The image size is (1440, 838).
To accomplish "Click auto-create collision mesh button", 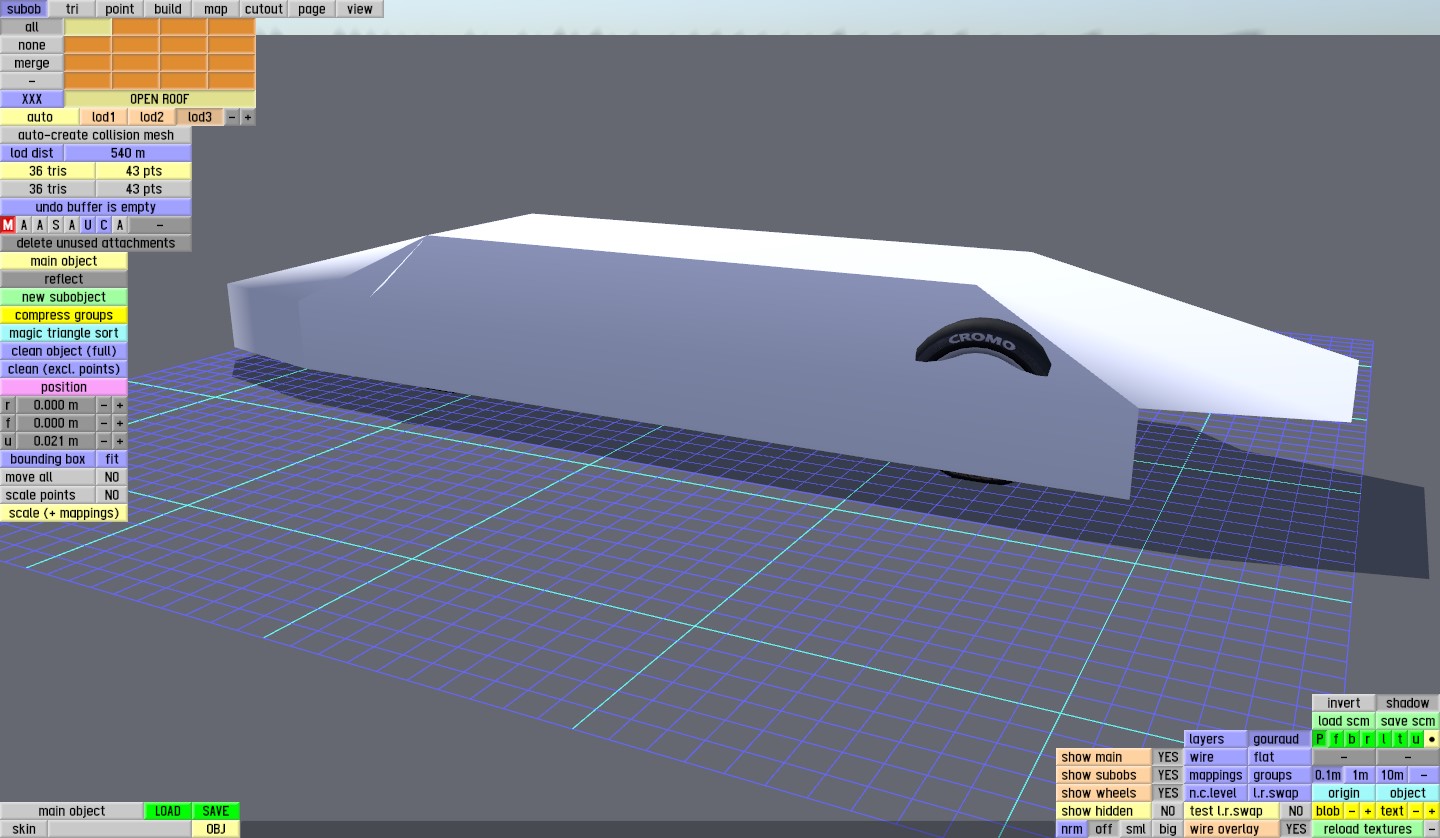I will tap(96, 135).
